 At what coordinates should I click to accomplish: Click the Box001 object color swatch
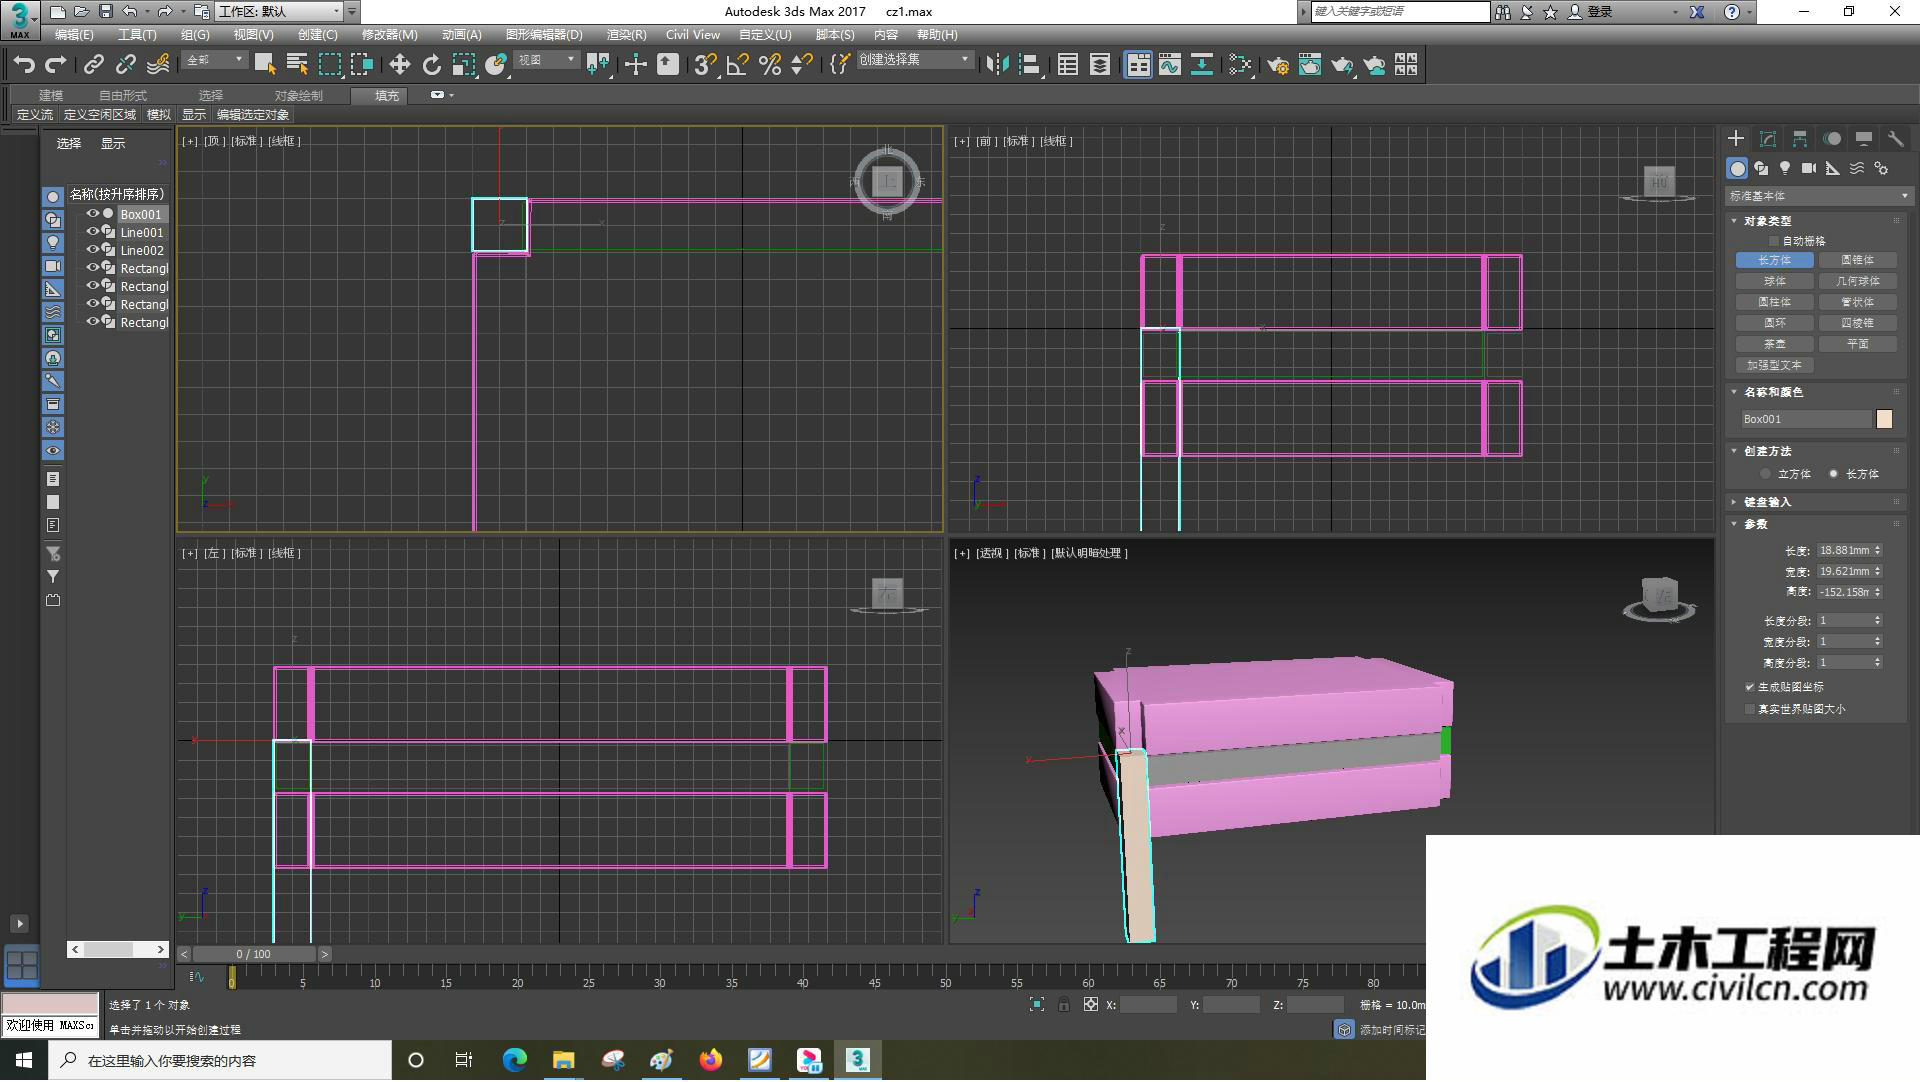pos(1885,419)
